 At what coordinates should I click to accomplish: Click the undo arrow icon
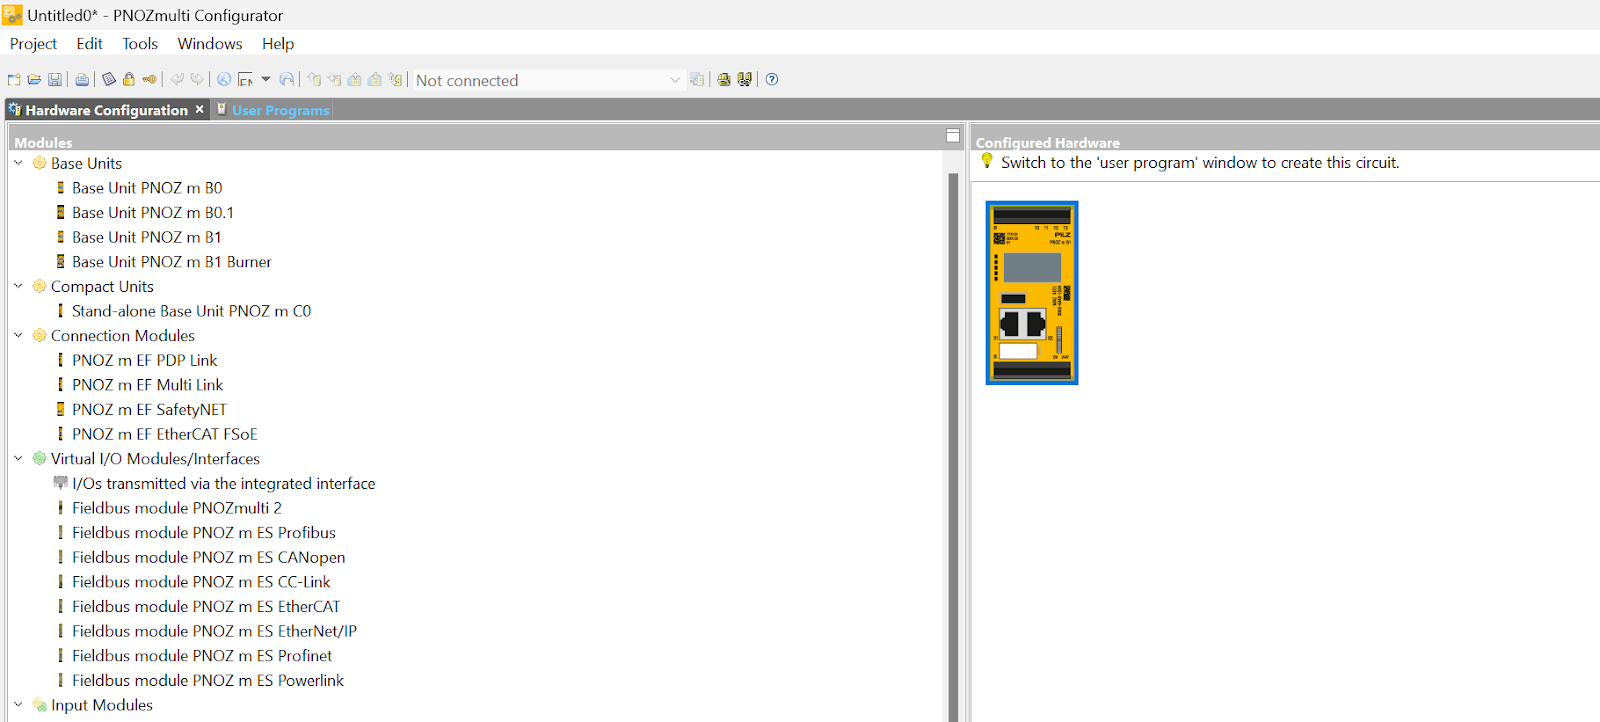point(177,80)
